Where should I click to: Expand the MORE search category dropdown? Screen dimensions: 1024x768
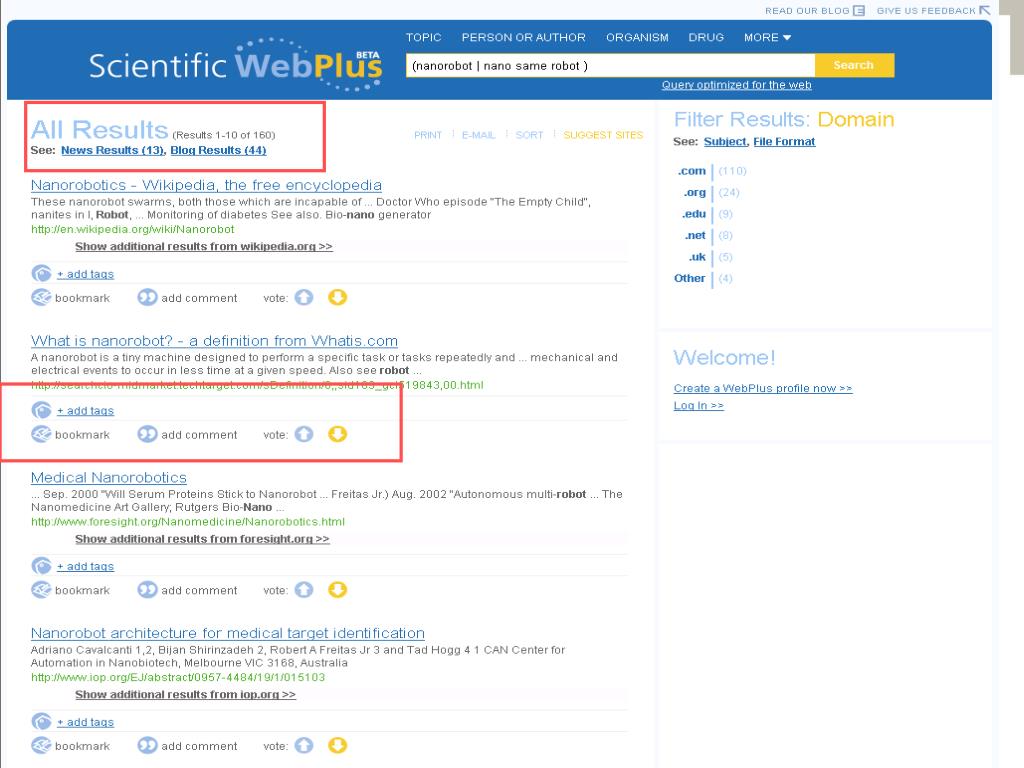767,37
